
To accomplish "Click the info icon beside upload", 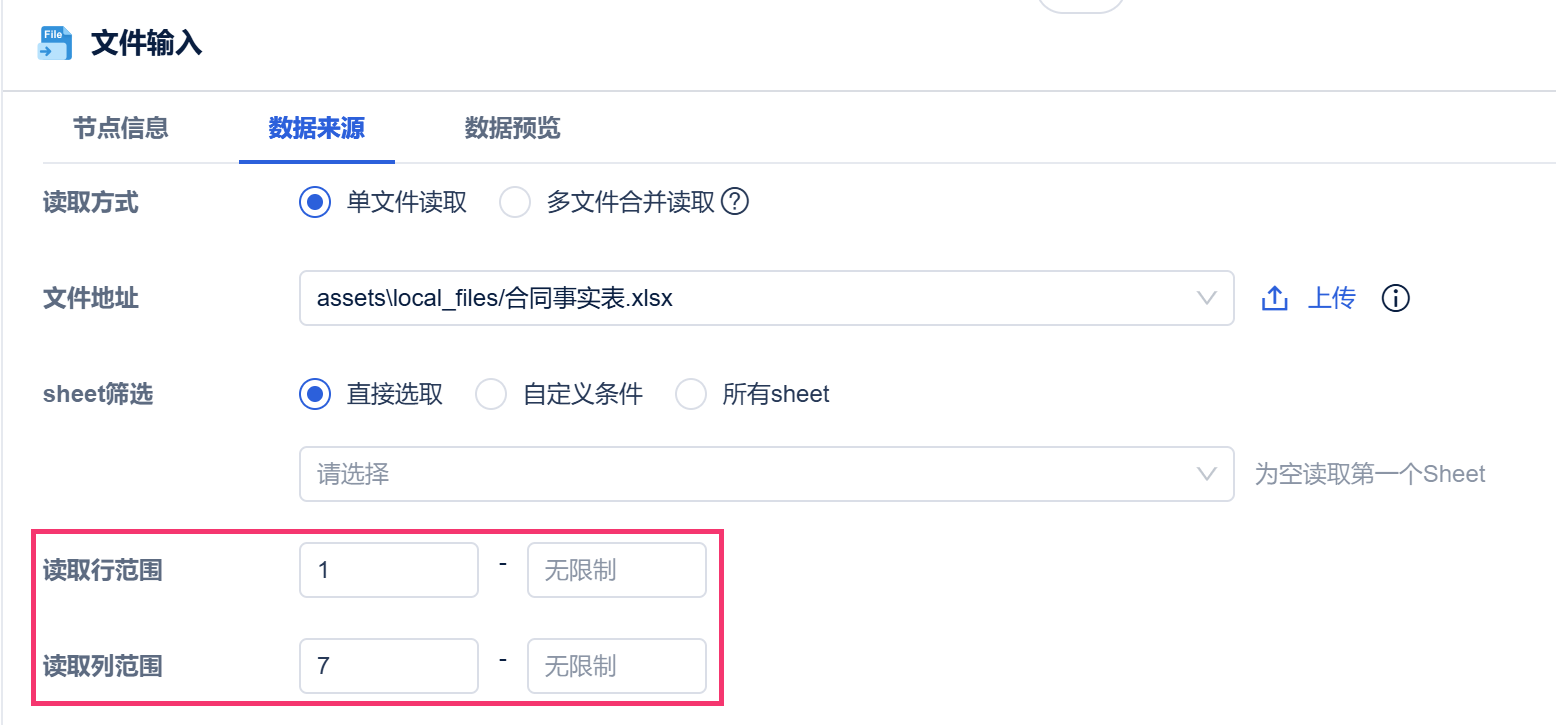I will pyautogui.click(x=1395, y=298).
